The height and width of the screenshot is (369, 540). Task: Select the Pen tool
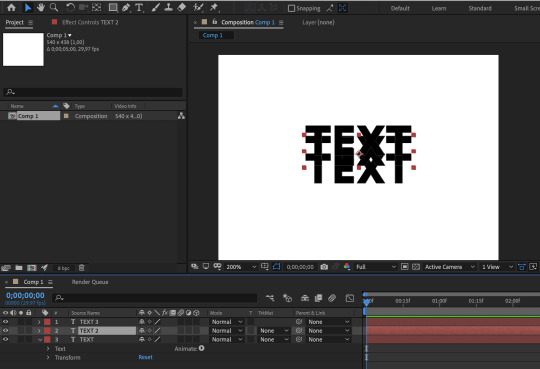pos(126,7)
